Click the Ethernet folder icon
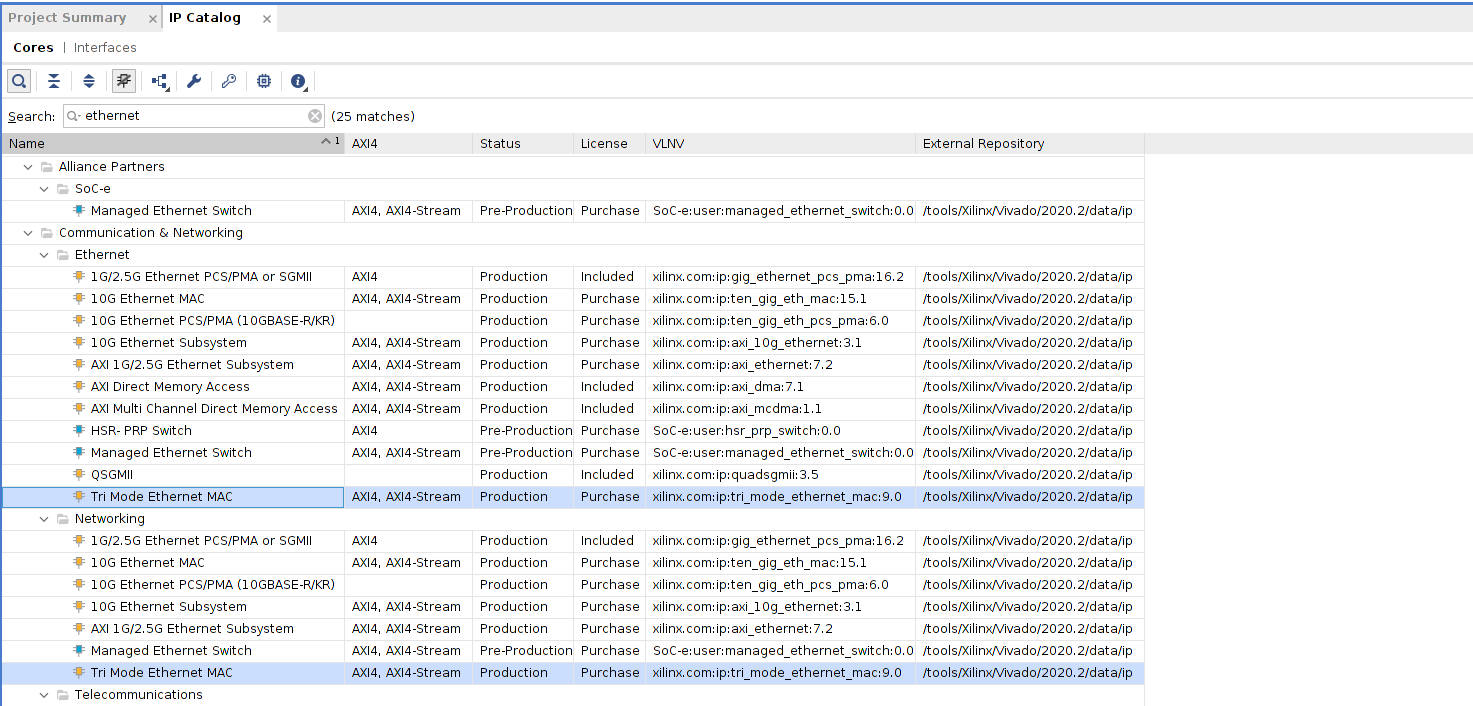Image resolution: width=1473 pixels, height=706 pixels. pos(63,255)
